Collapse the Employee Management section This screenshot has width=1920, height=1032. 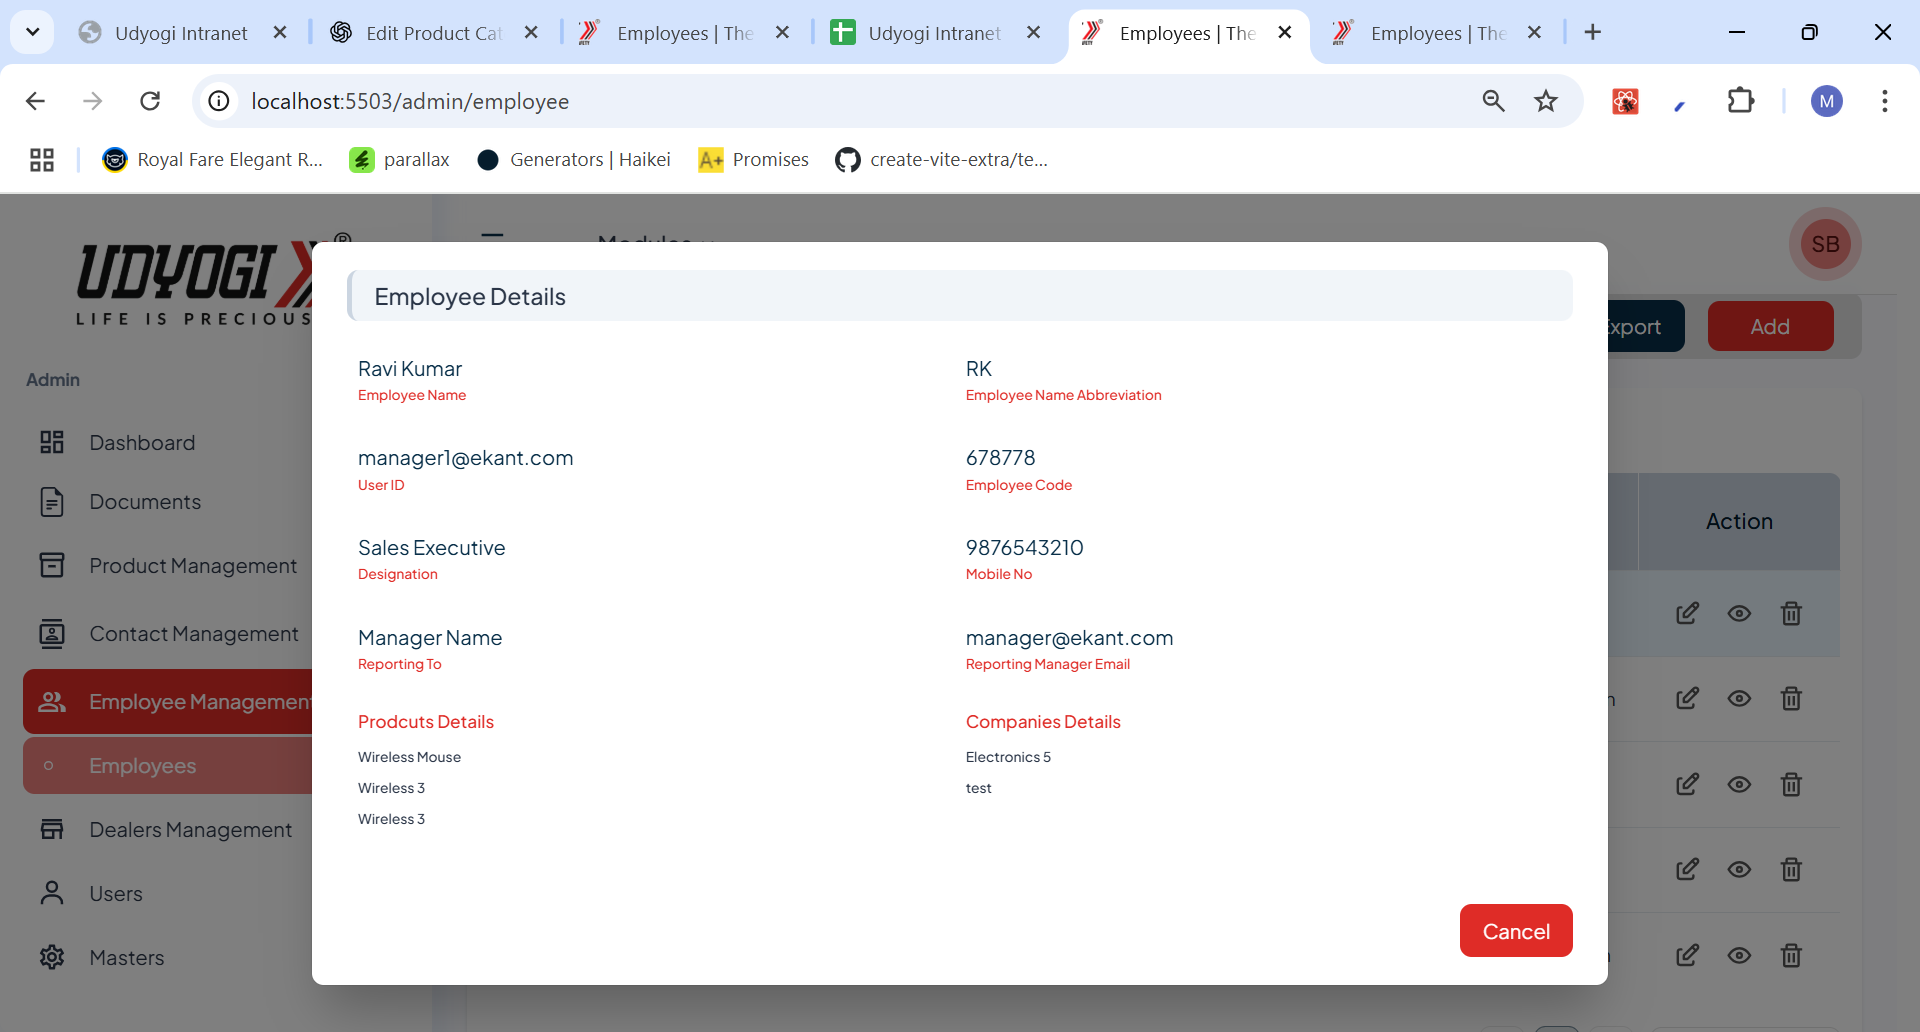point(170,702)
